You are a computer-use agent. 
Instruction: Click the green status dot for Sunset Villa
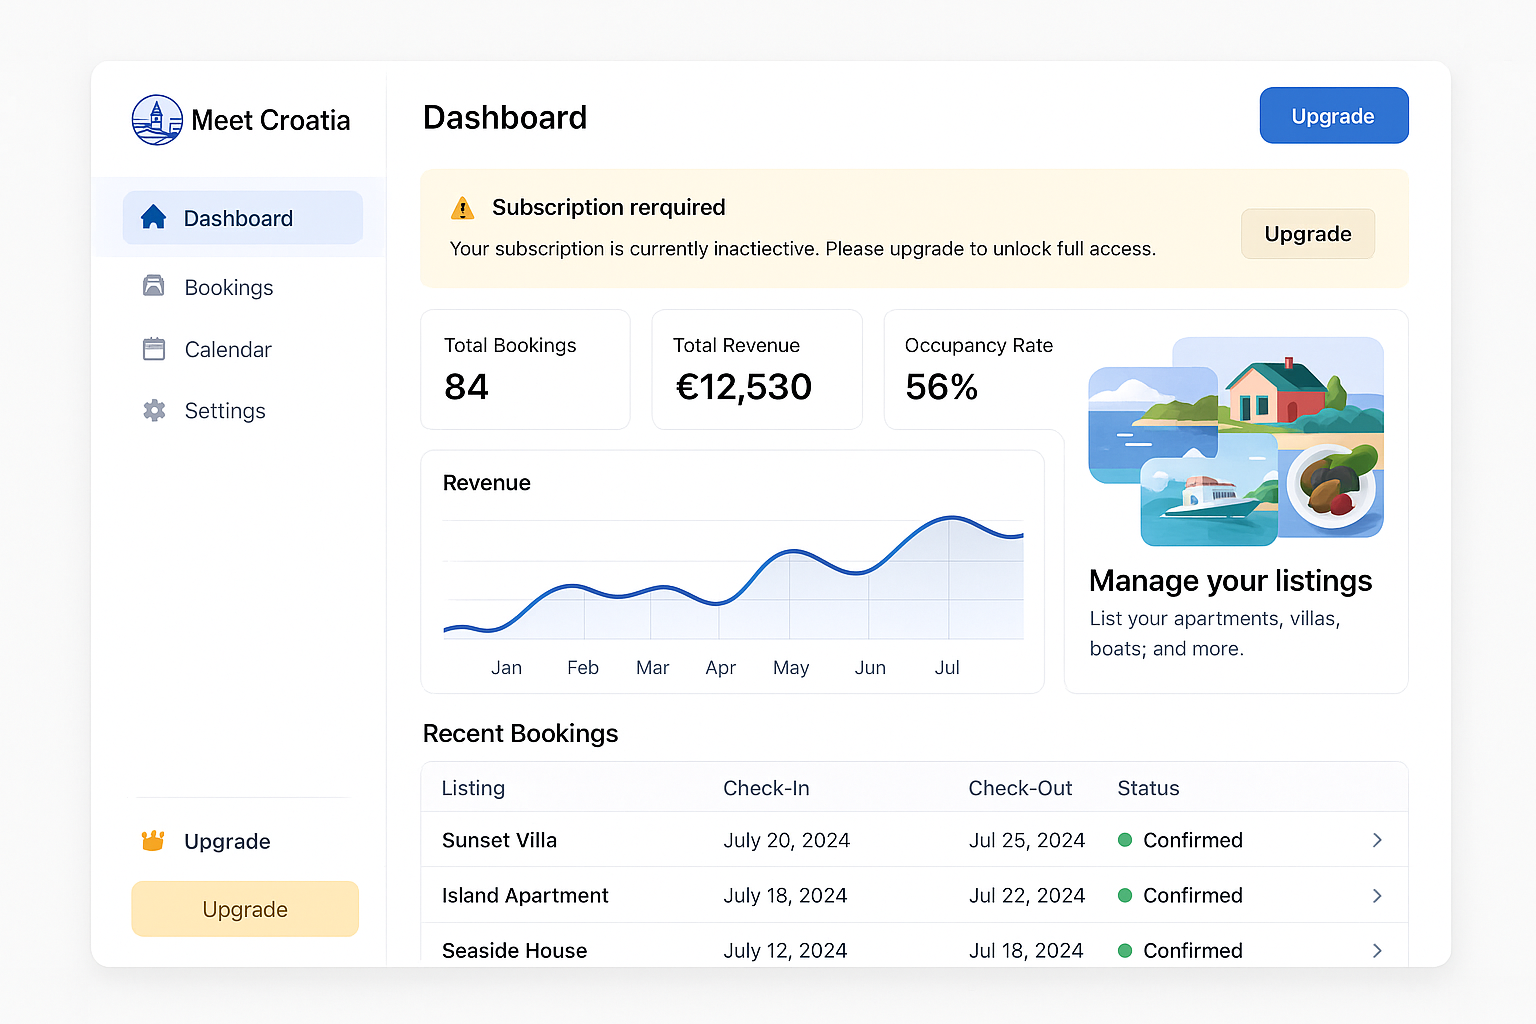point(1125,840)
